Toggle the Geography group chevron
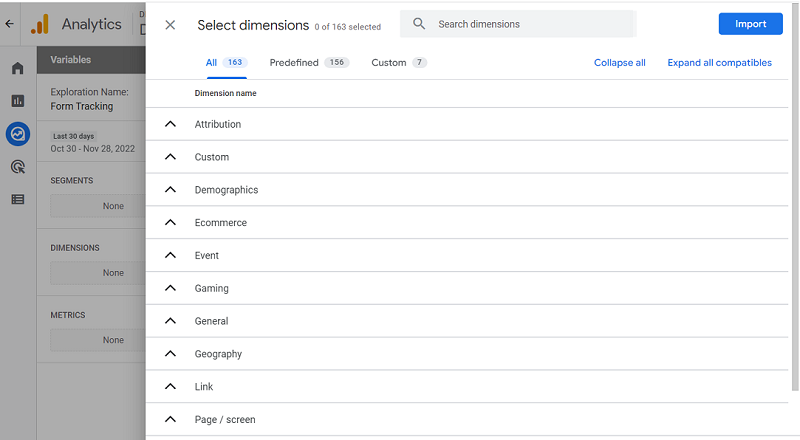This screenshot has height=440, width=800. click(171, 354)
